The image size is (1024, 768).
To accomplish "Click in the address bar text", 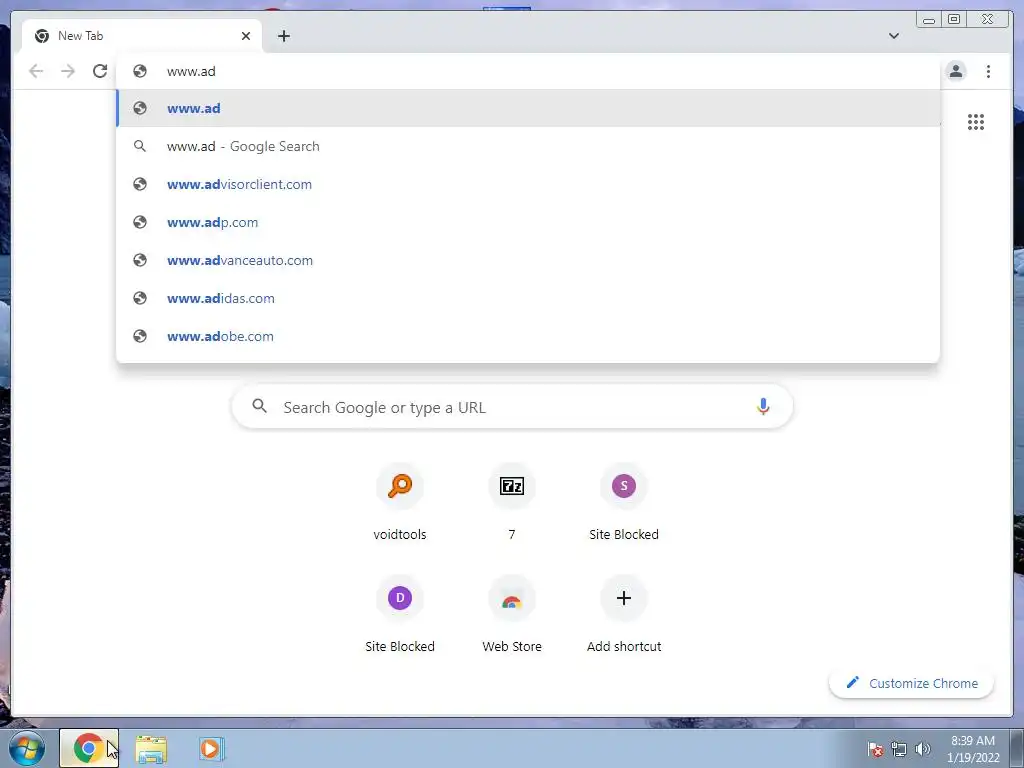I will (191, 71).
